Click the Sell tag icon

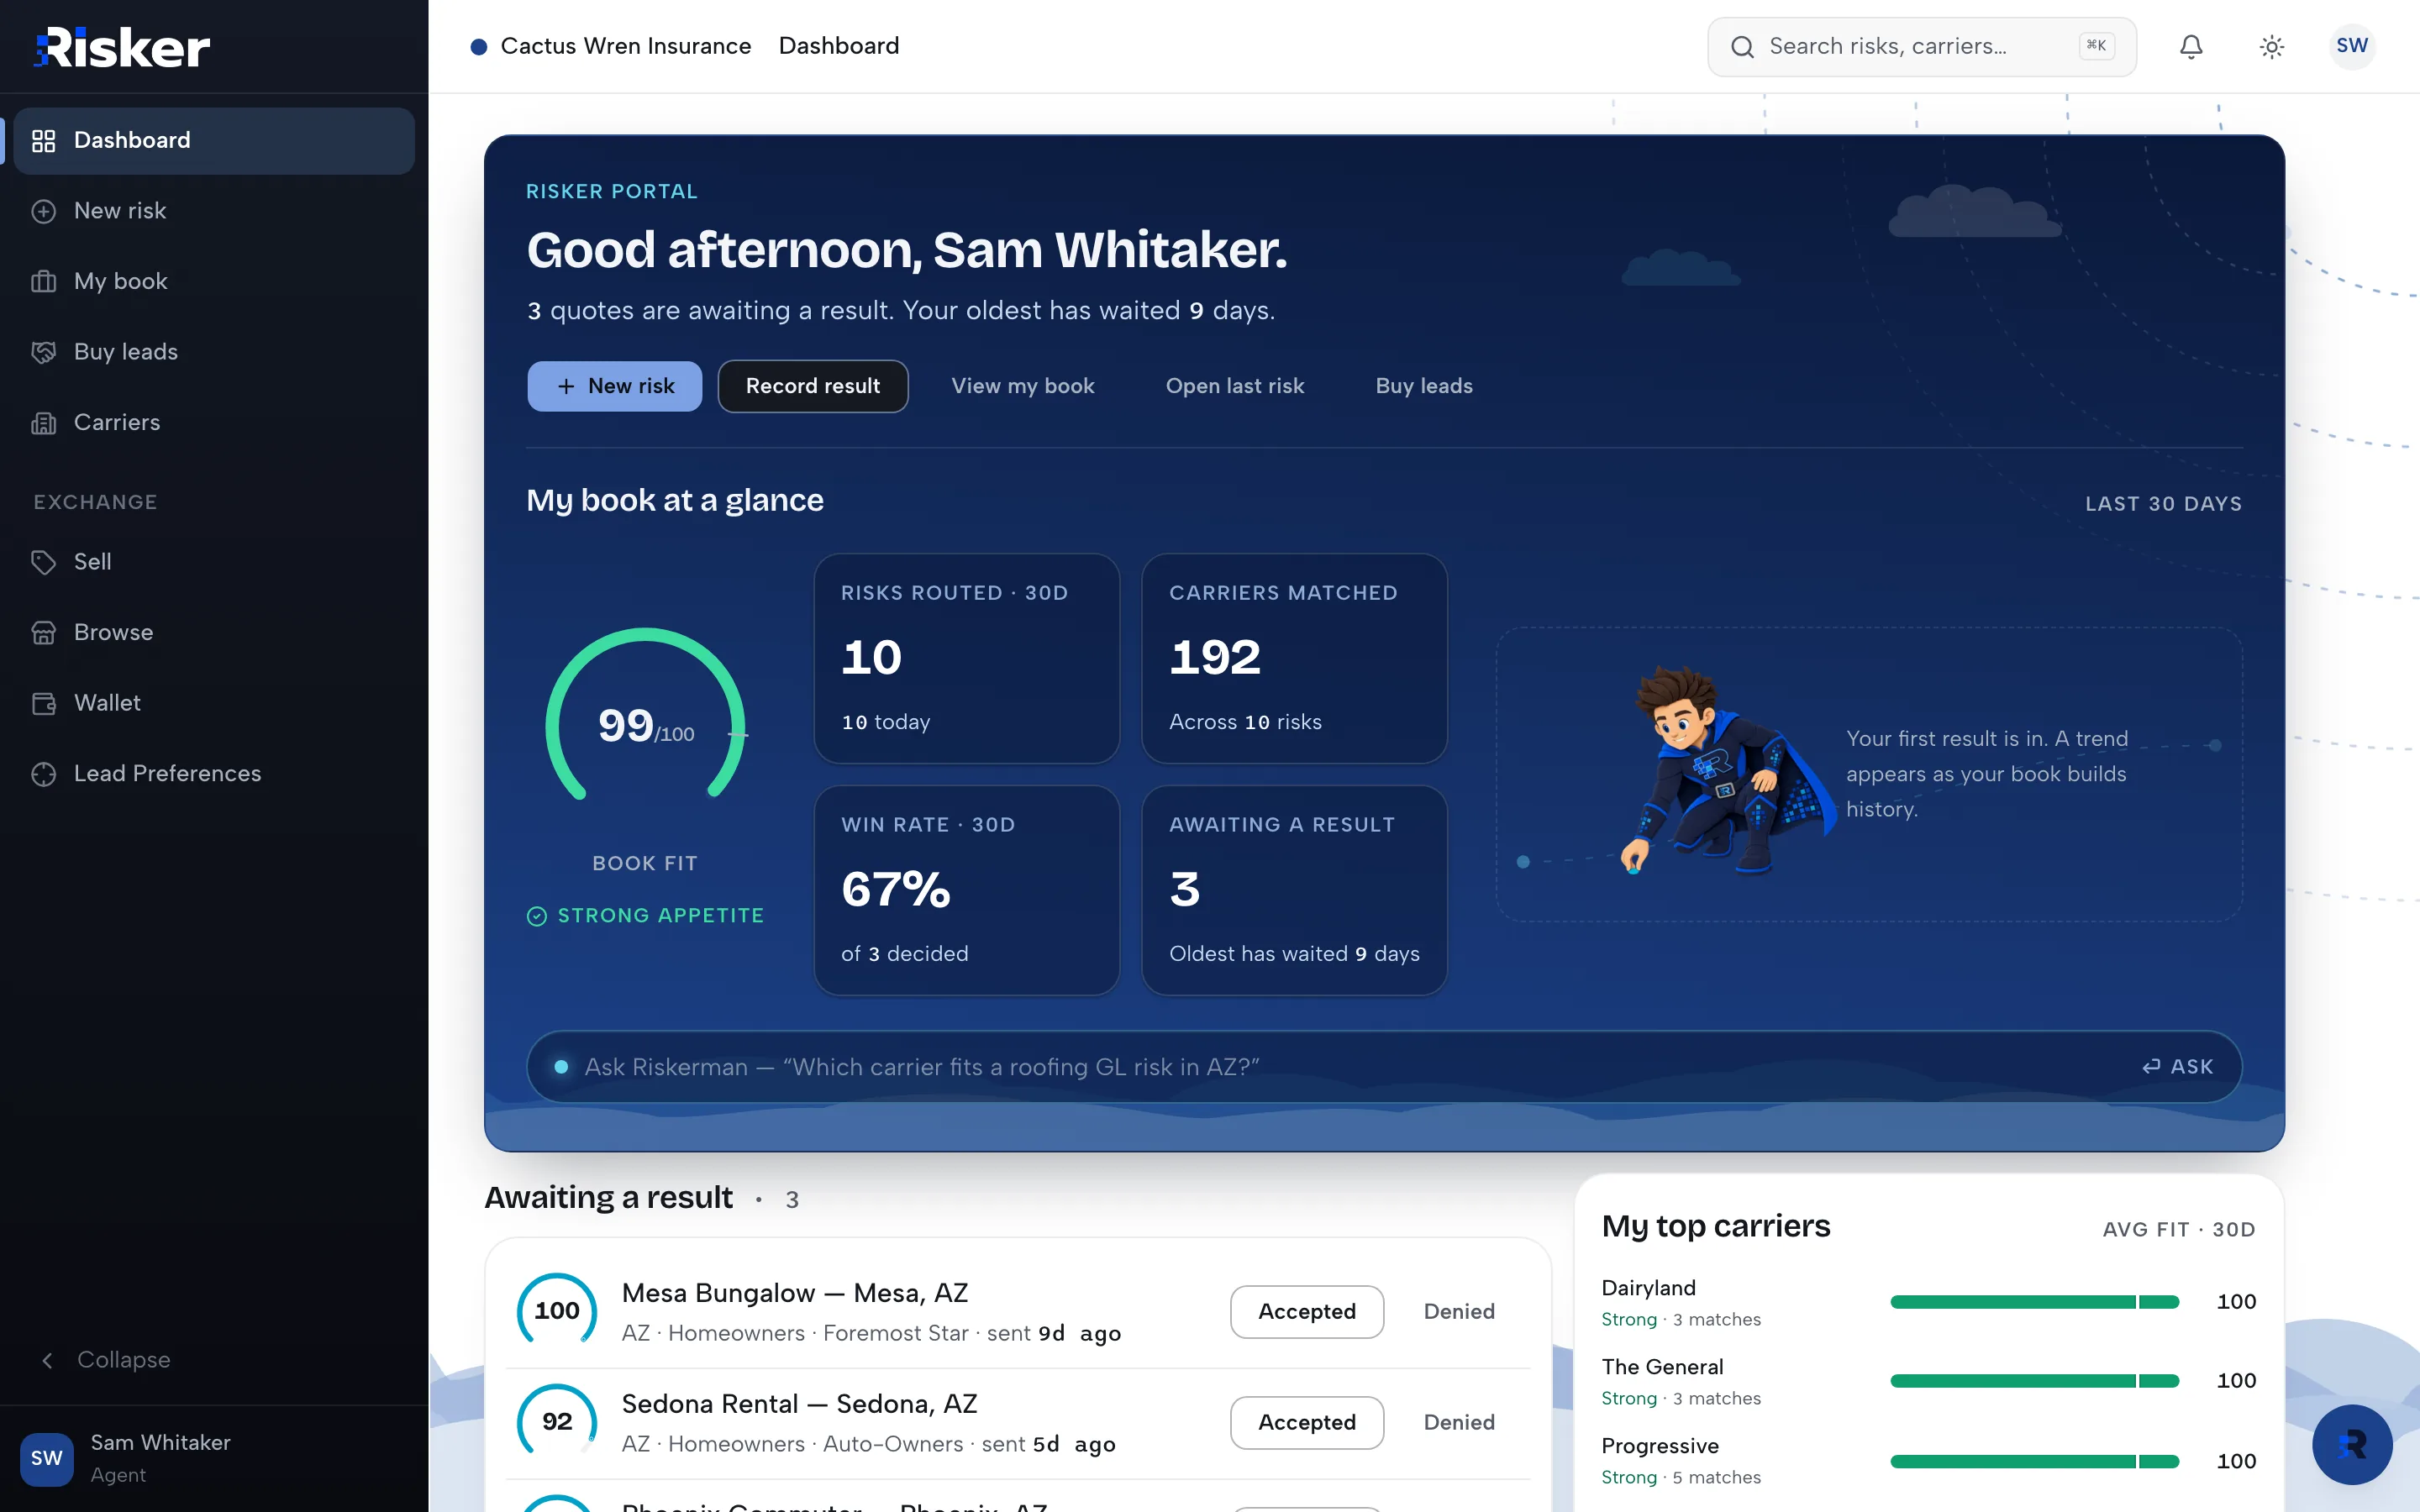[43, 562]
